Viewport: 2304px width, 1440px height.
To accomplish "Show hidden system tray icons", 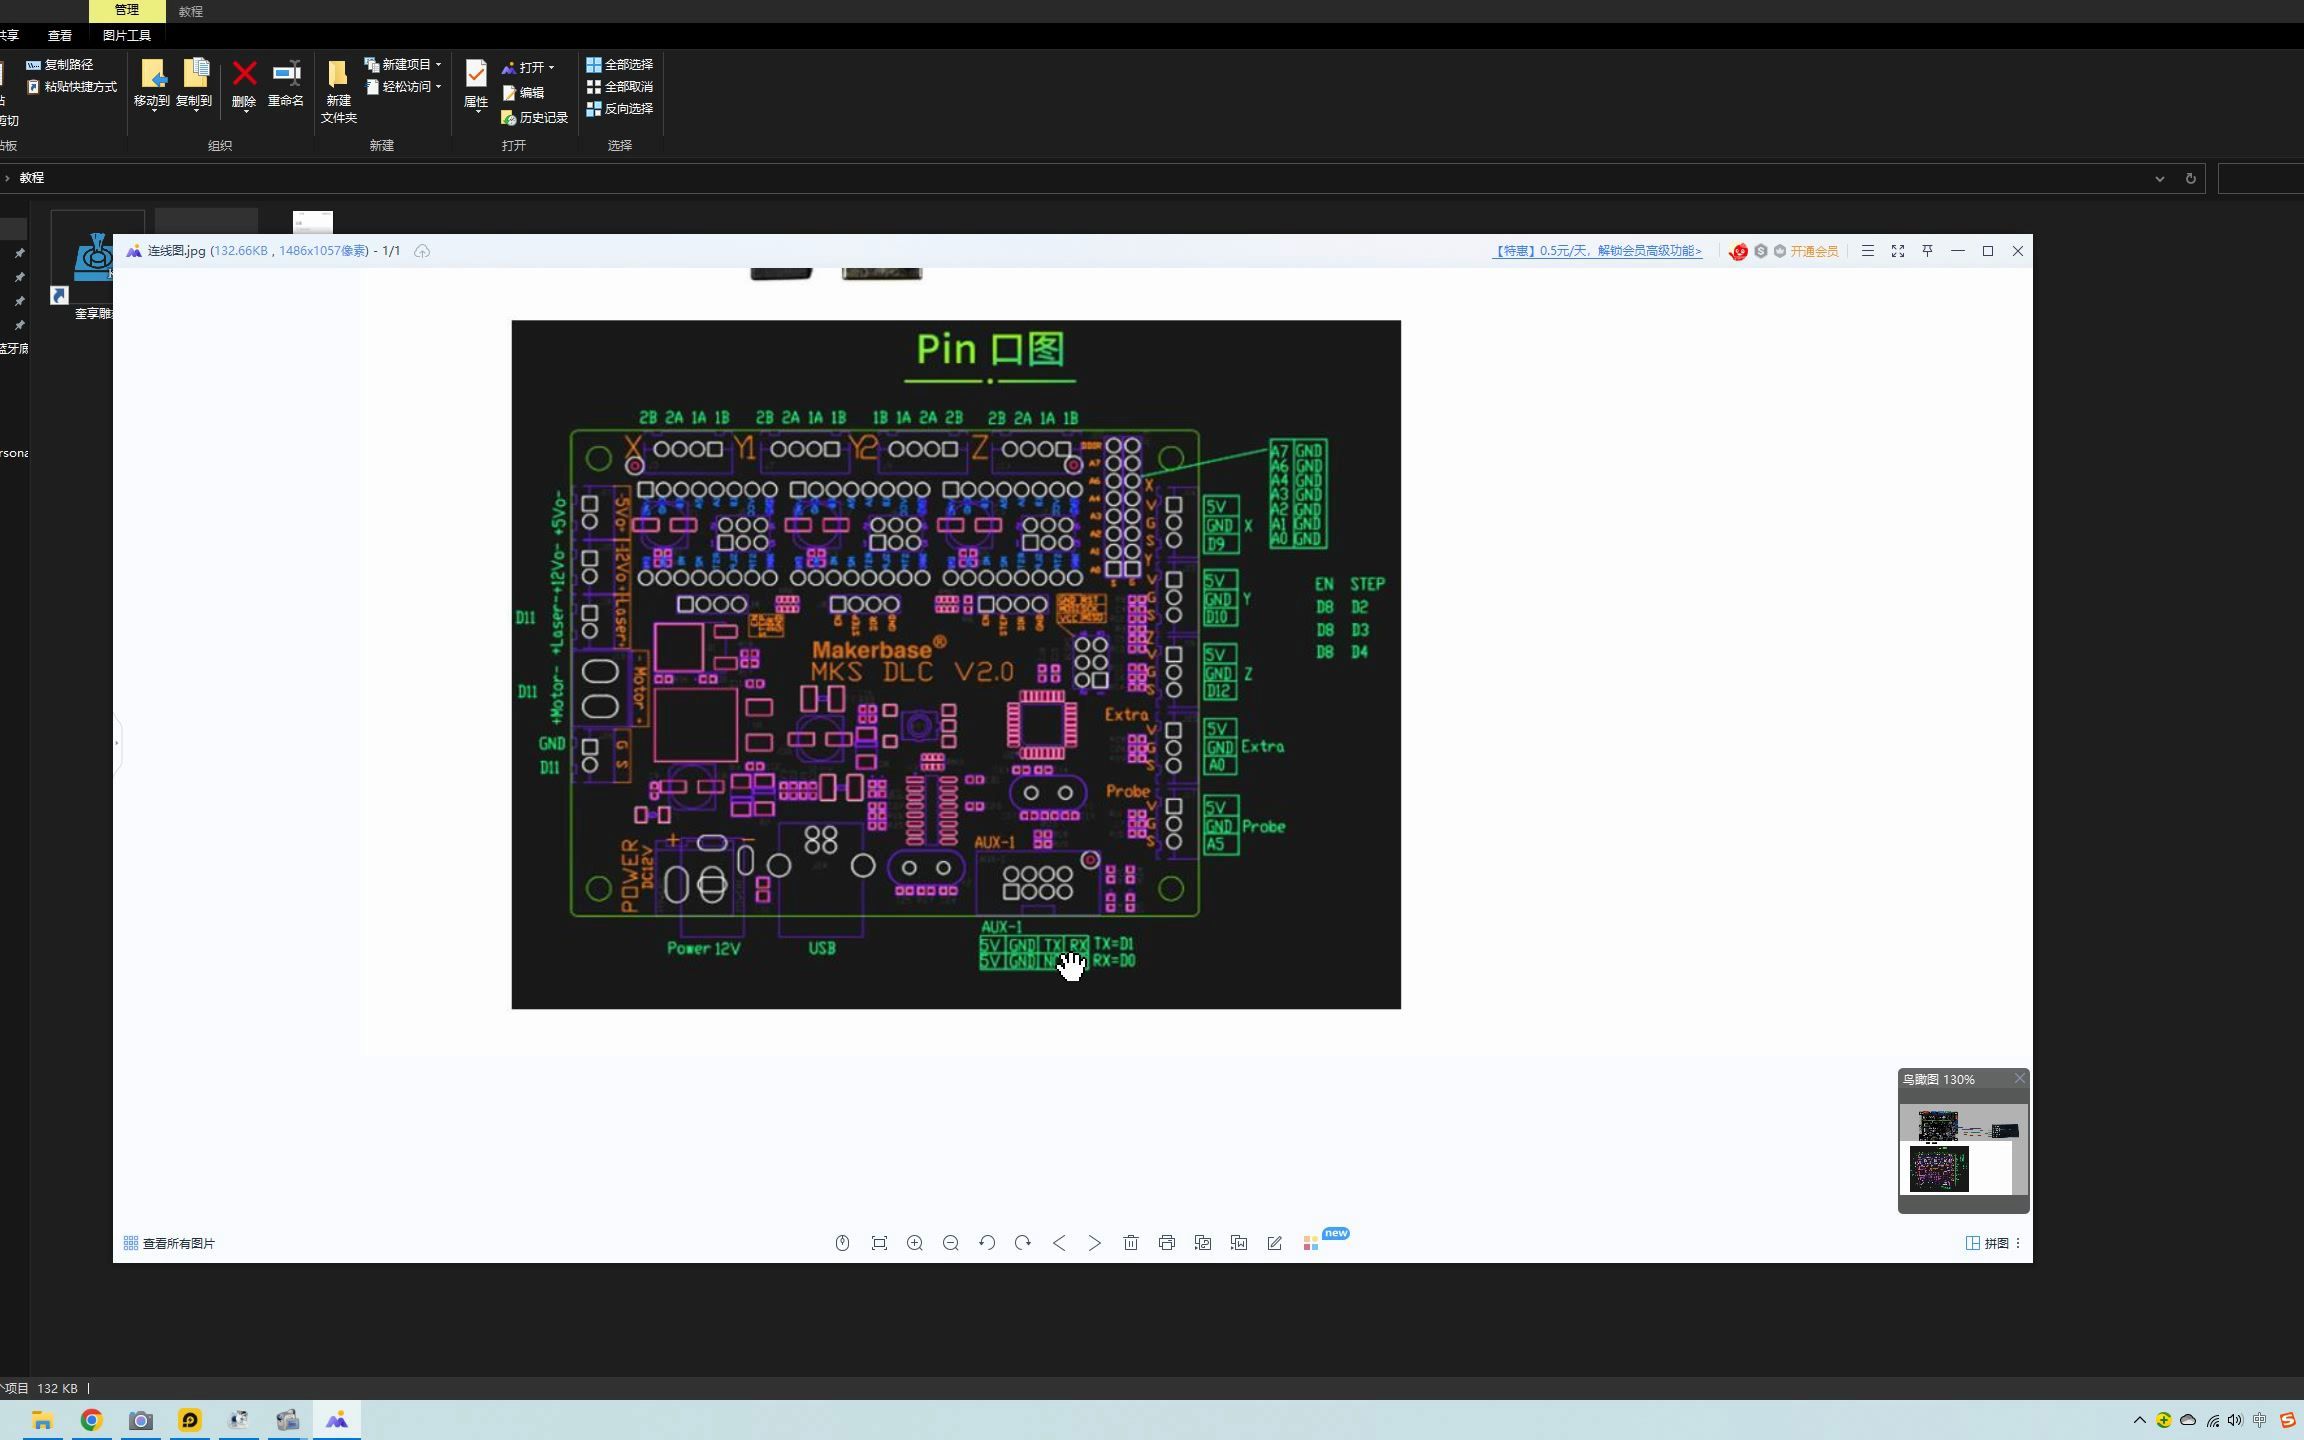I will tap(2139, 1420).
